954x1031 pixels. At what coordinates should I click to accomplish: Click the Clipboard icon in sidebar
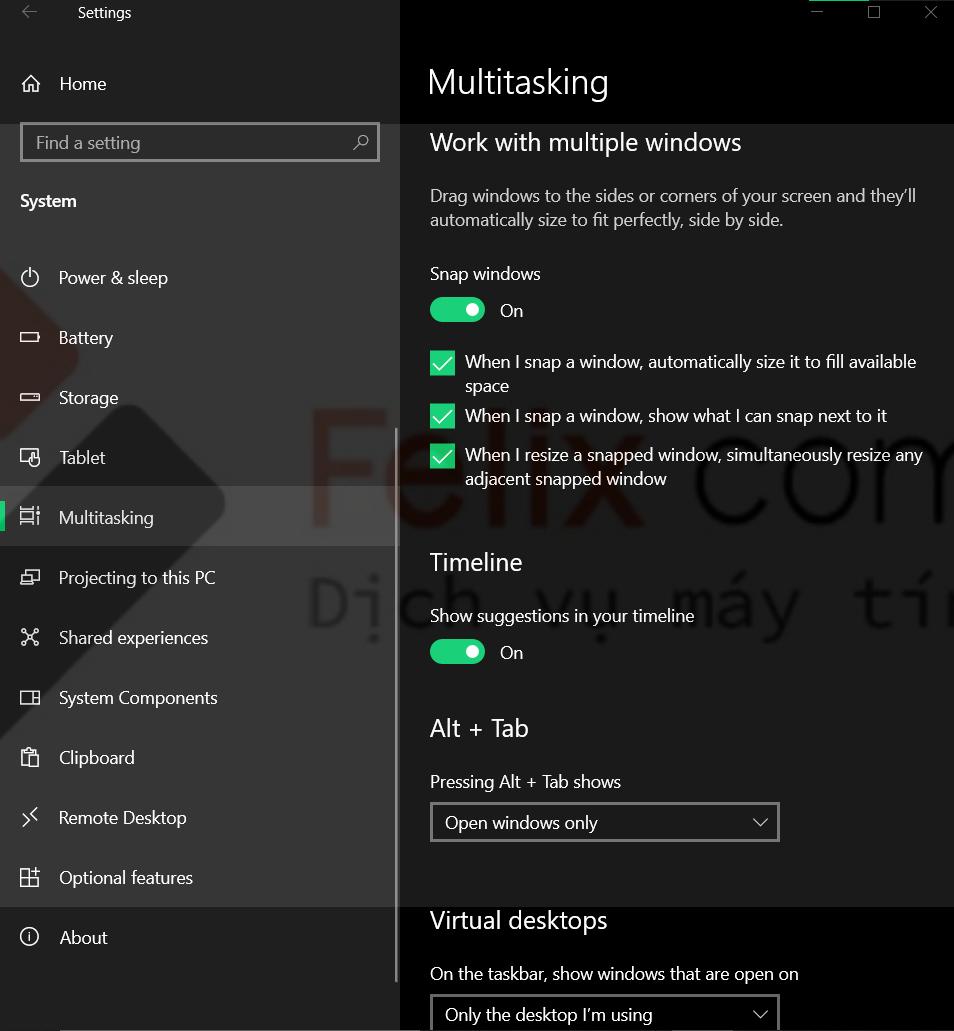(31, 758)
